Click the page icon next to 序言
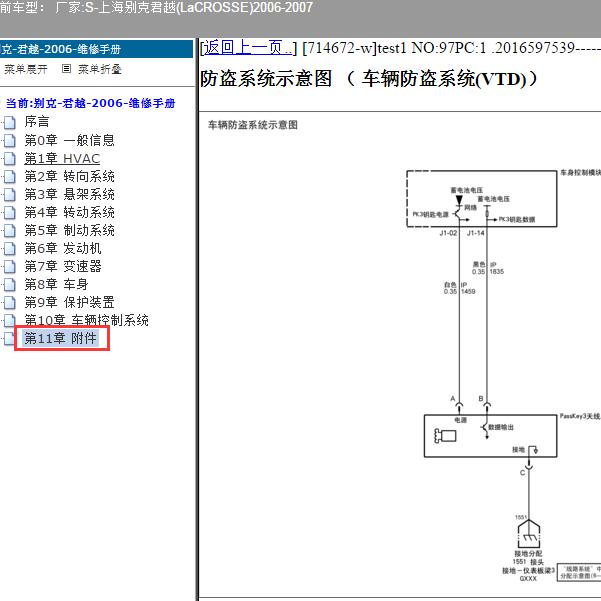Screen dimensions: 601x601 (9, 123)
